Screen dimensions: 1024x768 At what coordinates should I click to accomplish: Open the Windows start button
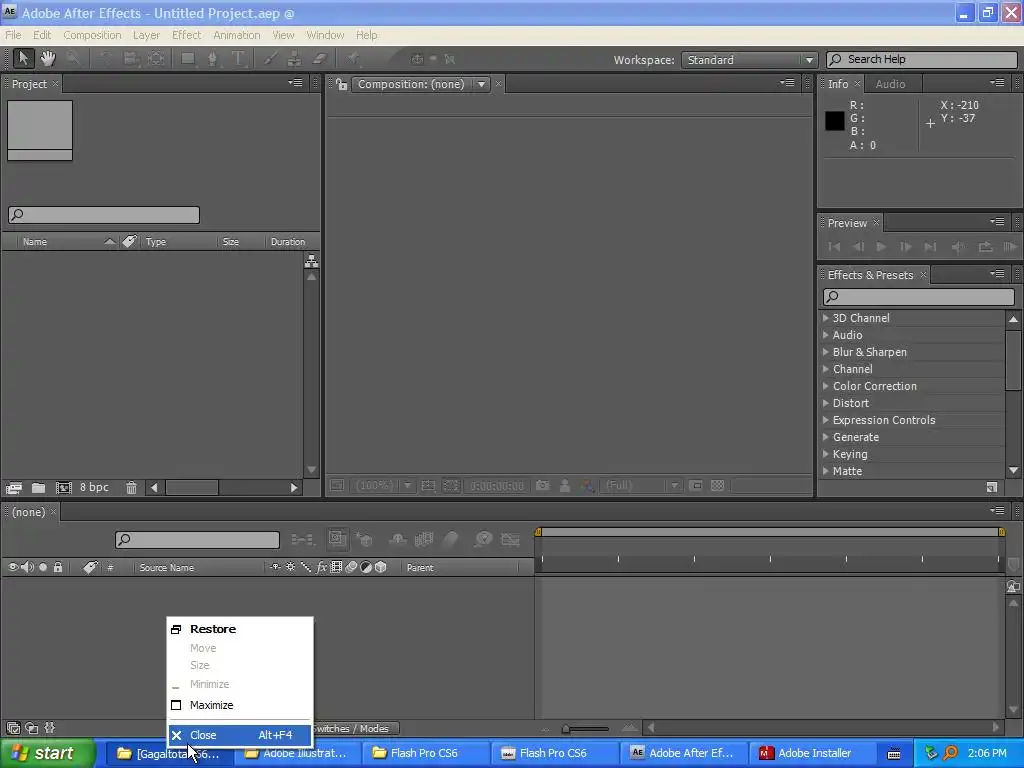pos(47,754)
